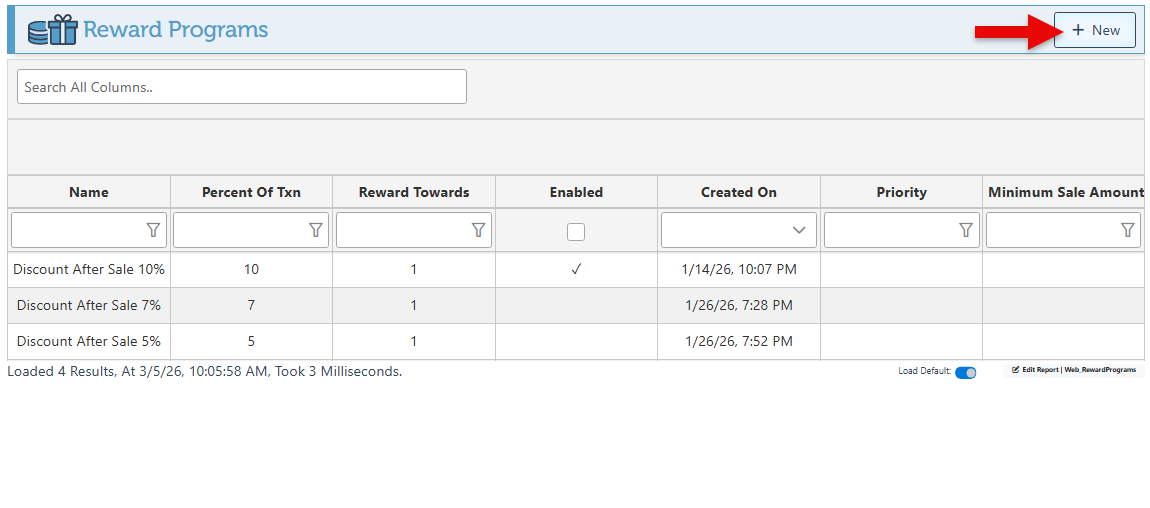Open the Discount After Sale 7% row
This screenshot has height=508, width=1150.
pyautogui.click(x=89, y=305)
